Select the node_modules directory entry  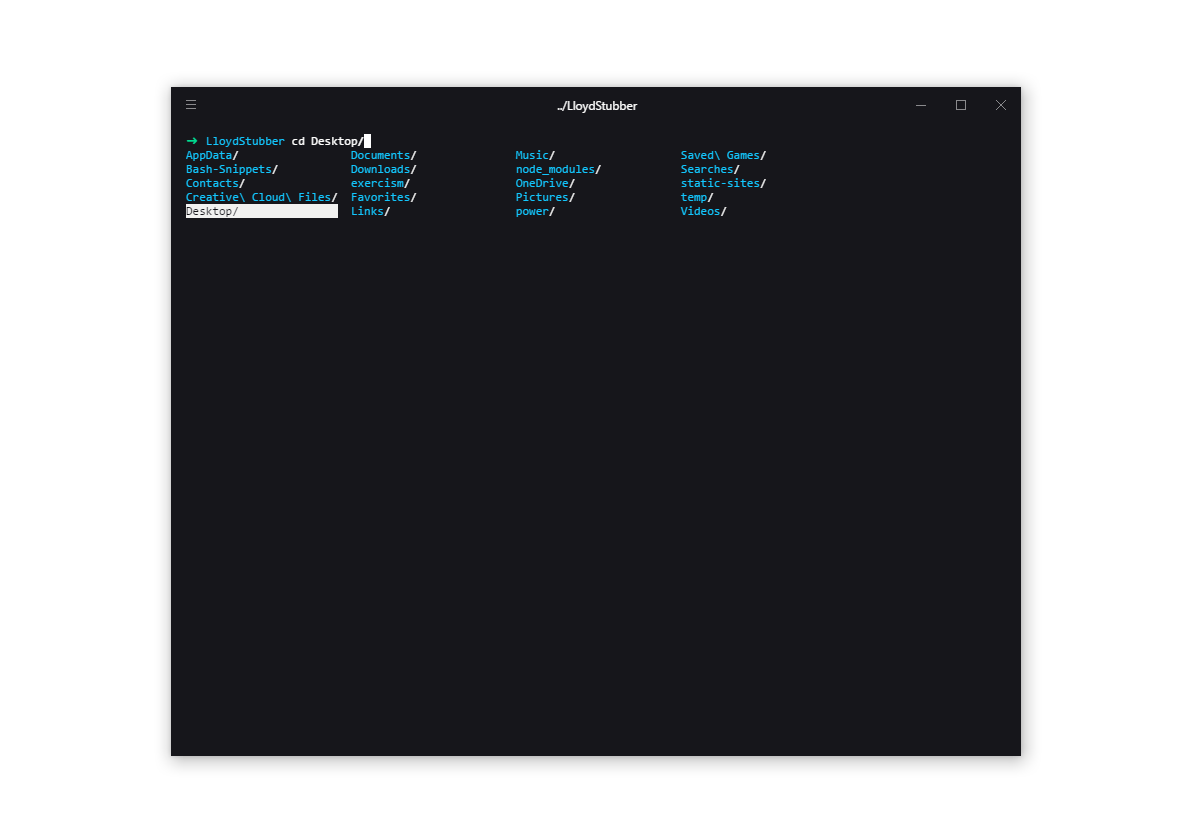pos(554,169)
